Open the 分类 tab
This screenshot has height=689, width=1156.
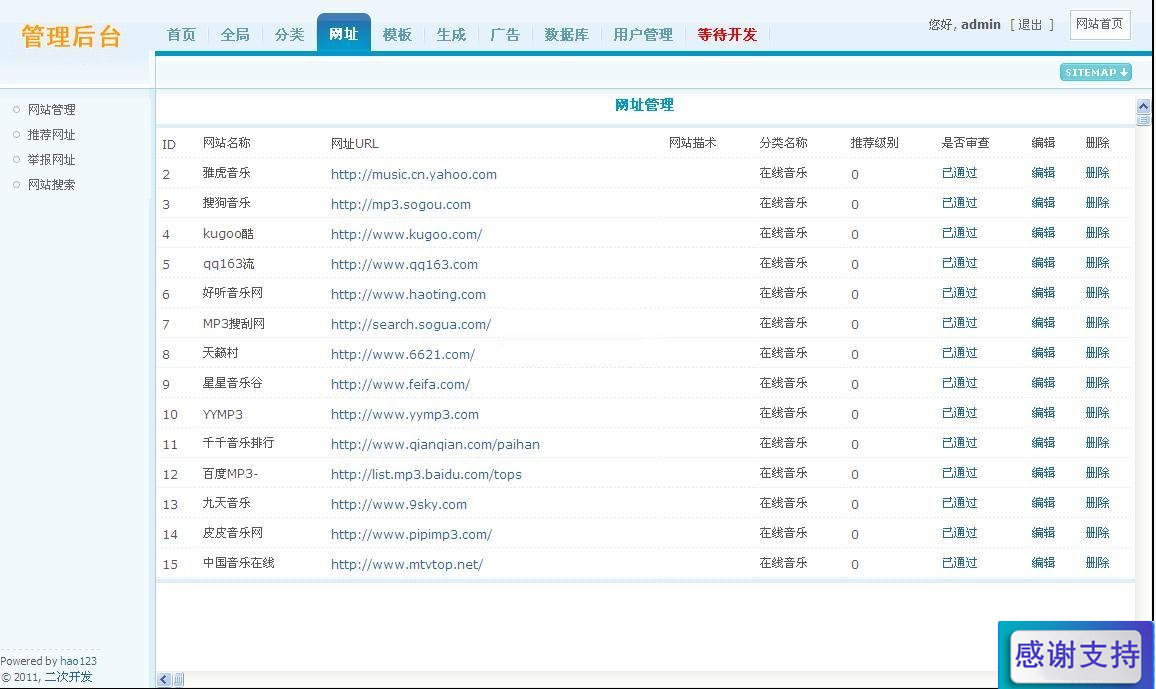[x=289, y=35]
